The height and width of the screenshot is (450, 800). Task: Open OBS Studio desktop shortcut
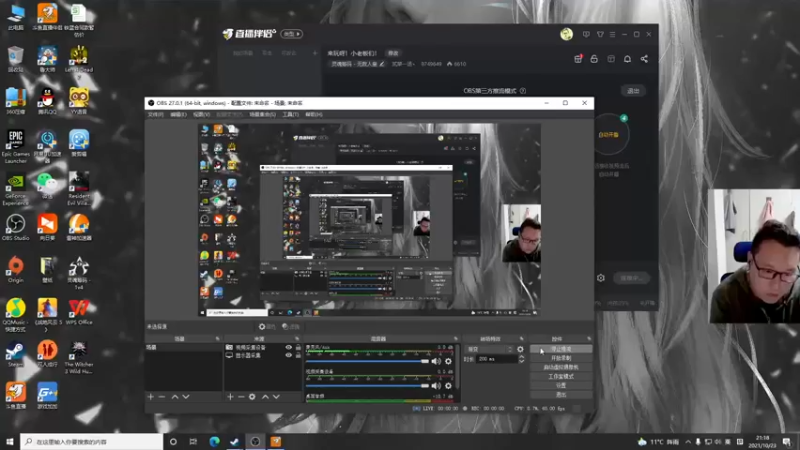(x=15, y=228)
